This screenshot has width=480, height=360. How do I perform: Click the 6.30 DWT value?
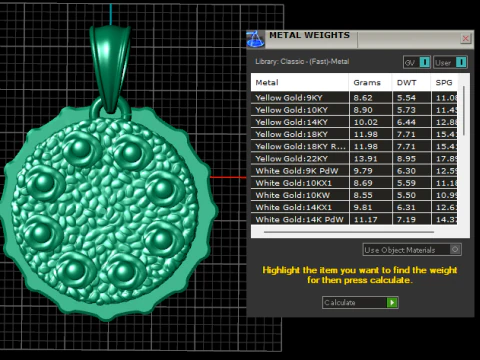point(406,171)
